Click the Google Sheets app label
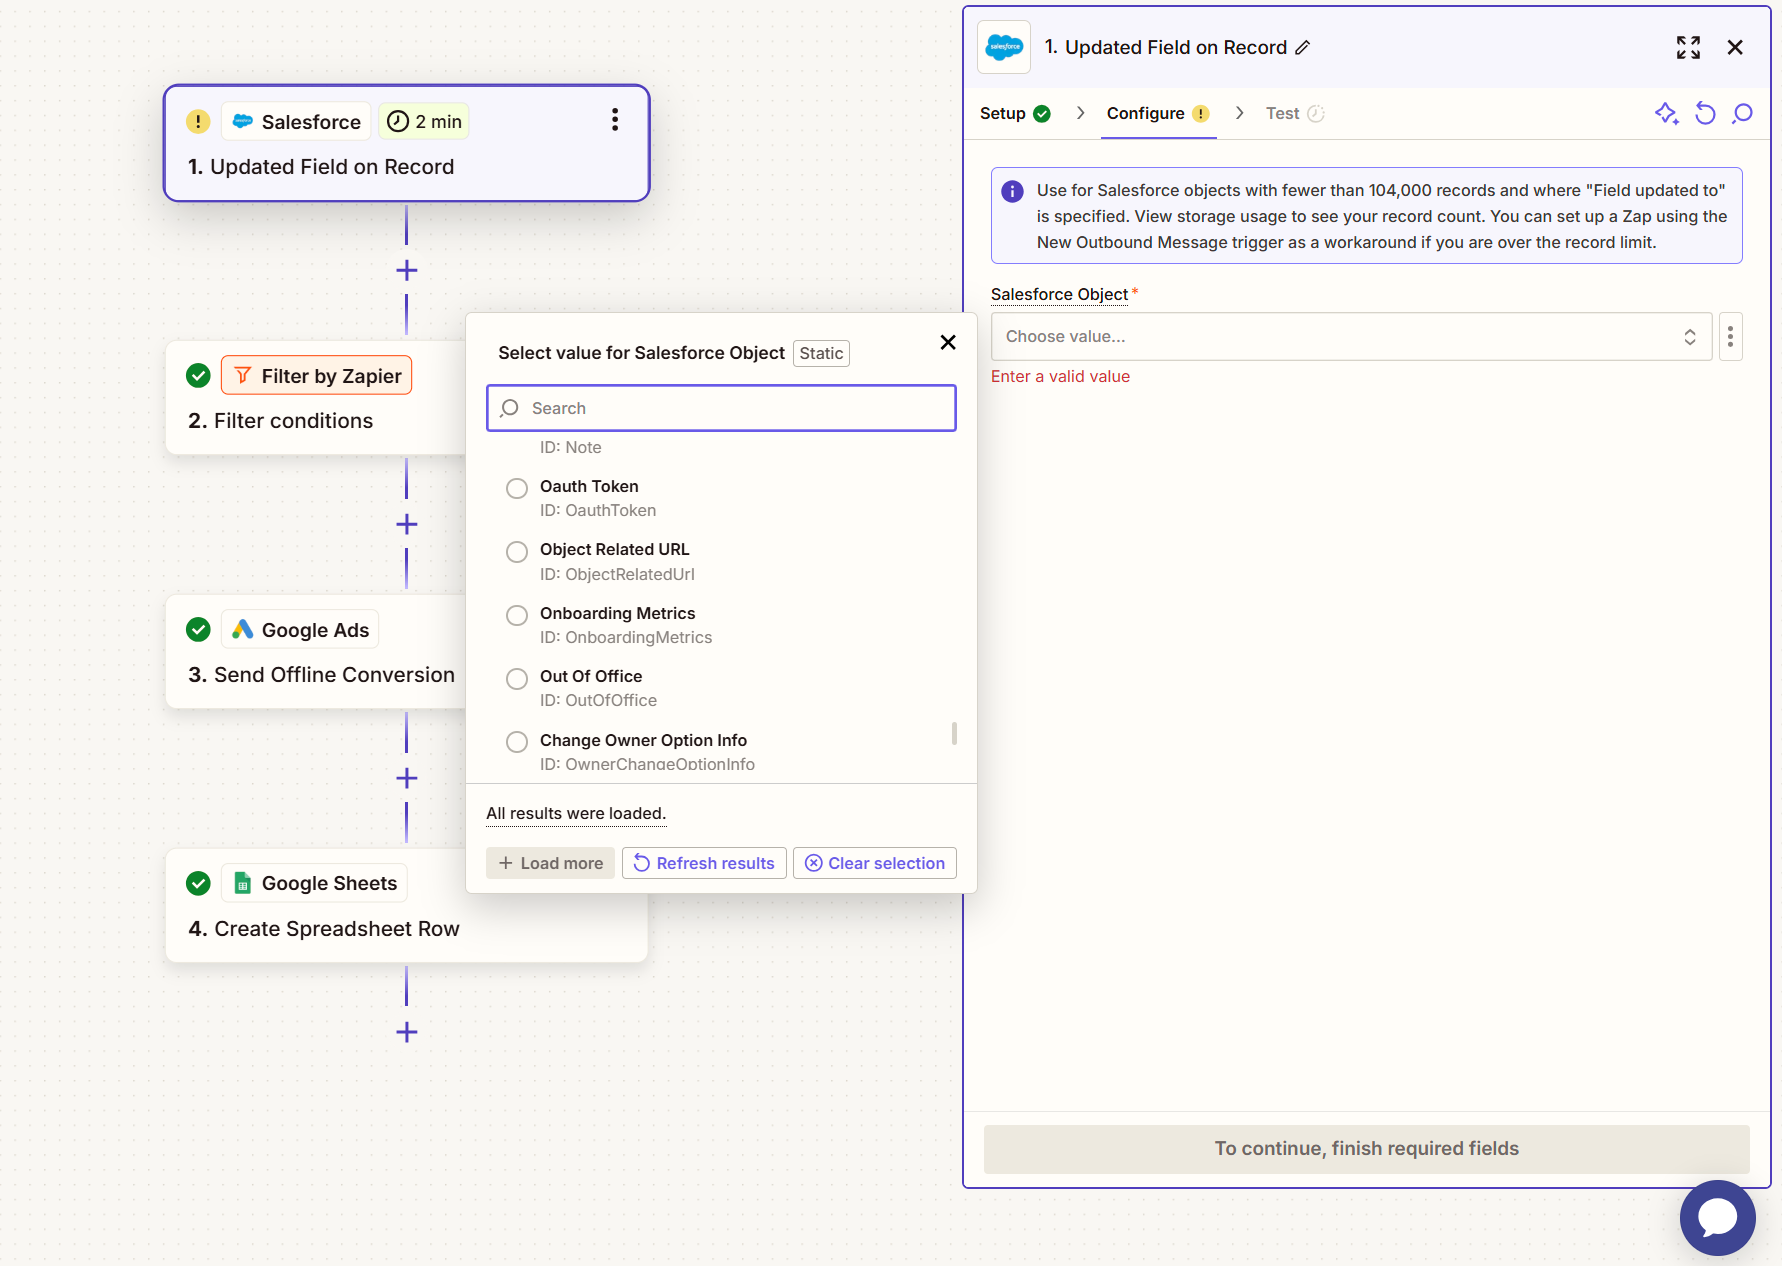Viewport: 1782px width, 1266px height. pyautogui.click(x=314, y=884)
